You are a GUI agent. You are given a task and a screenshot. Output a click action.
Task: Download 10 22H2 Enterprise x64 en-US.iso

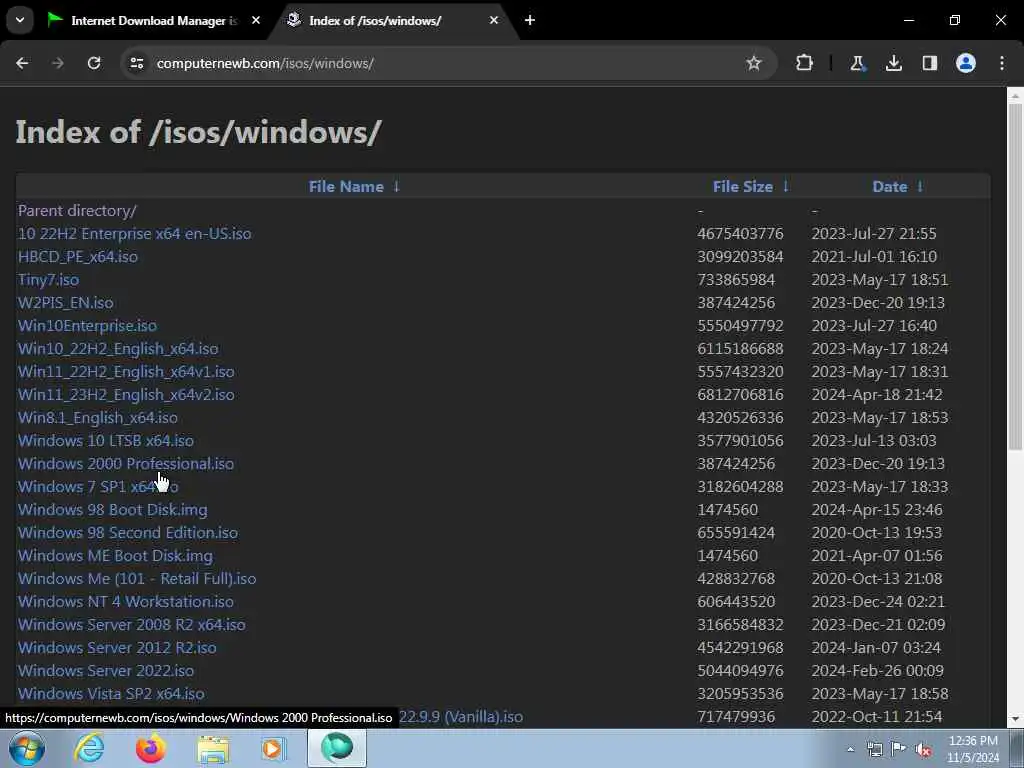135,234
